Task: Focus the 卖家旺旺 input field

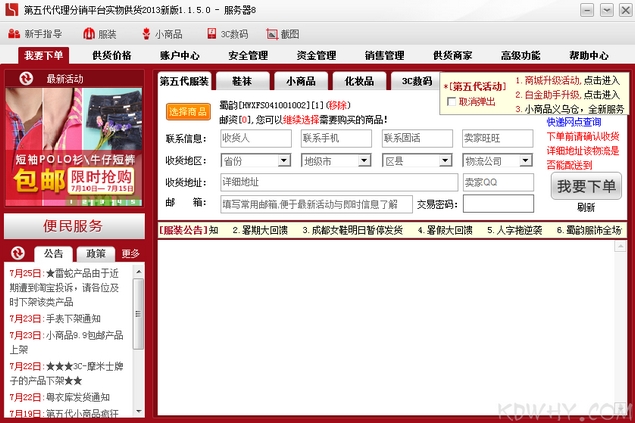Action: click(x=498, y=138)
